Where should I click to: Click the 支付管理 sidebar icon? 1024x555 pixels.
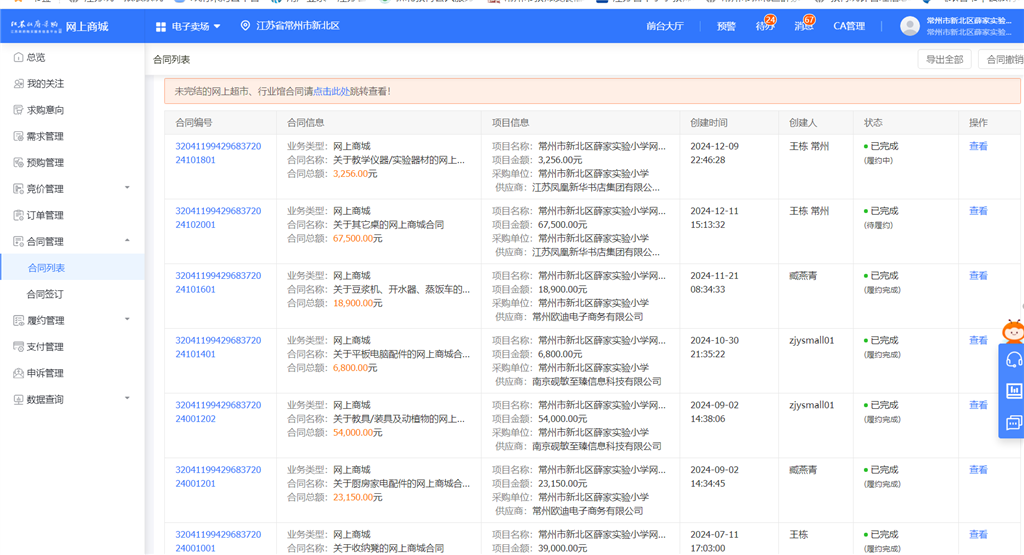pyautogui.click(x=18, y=347)
